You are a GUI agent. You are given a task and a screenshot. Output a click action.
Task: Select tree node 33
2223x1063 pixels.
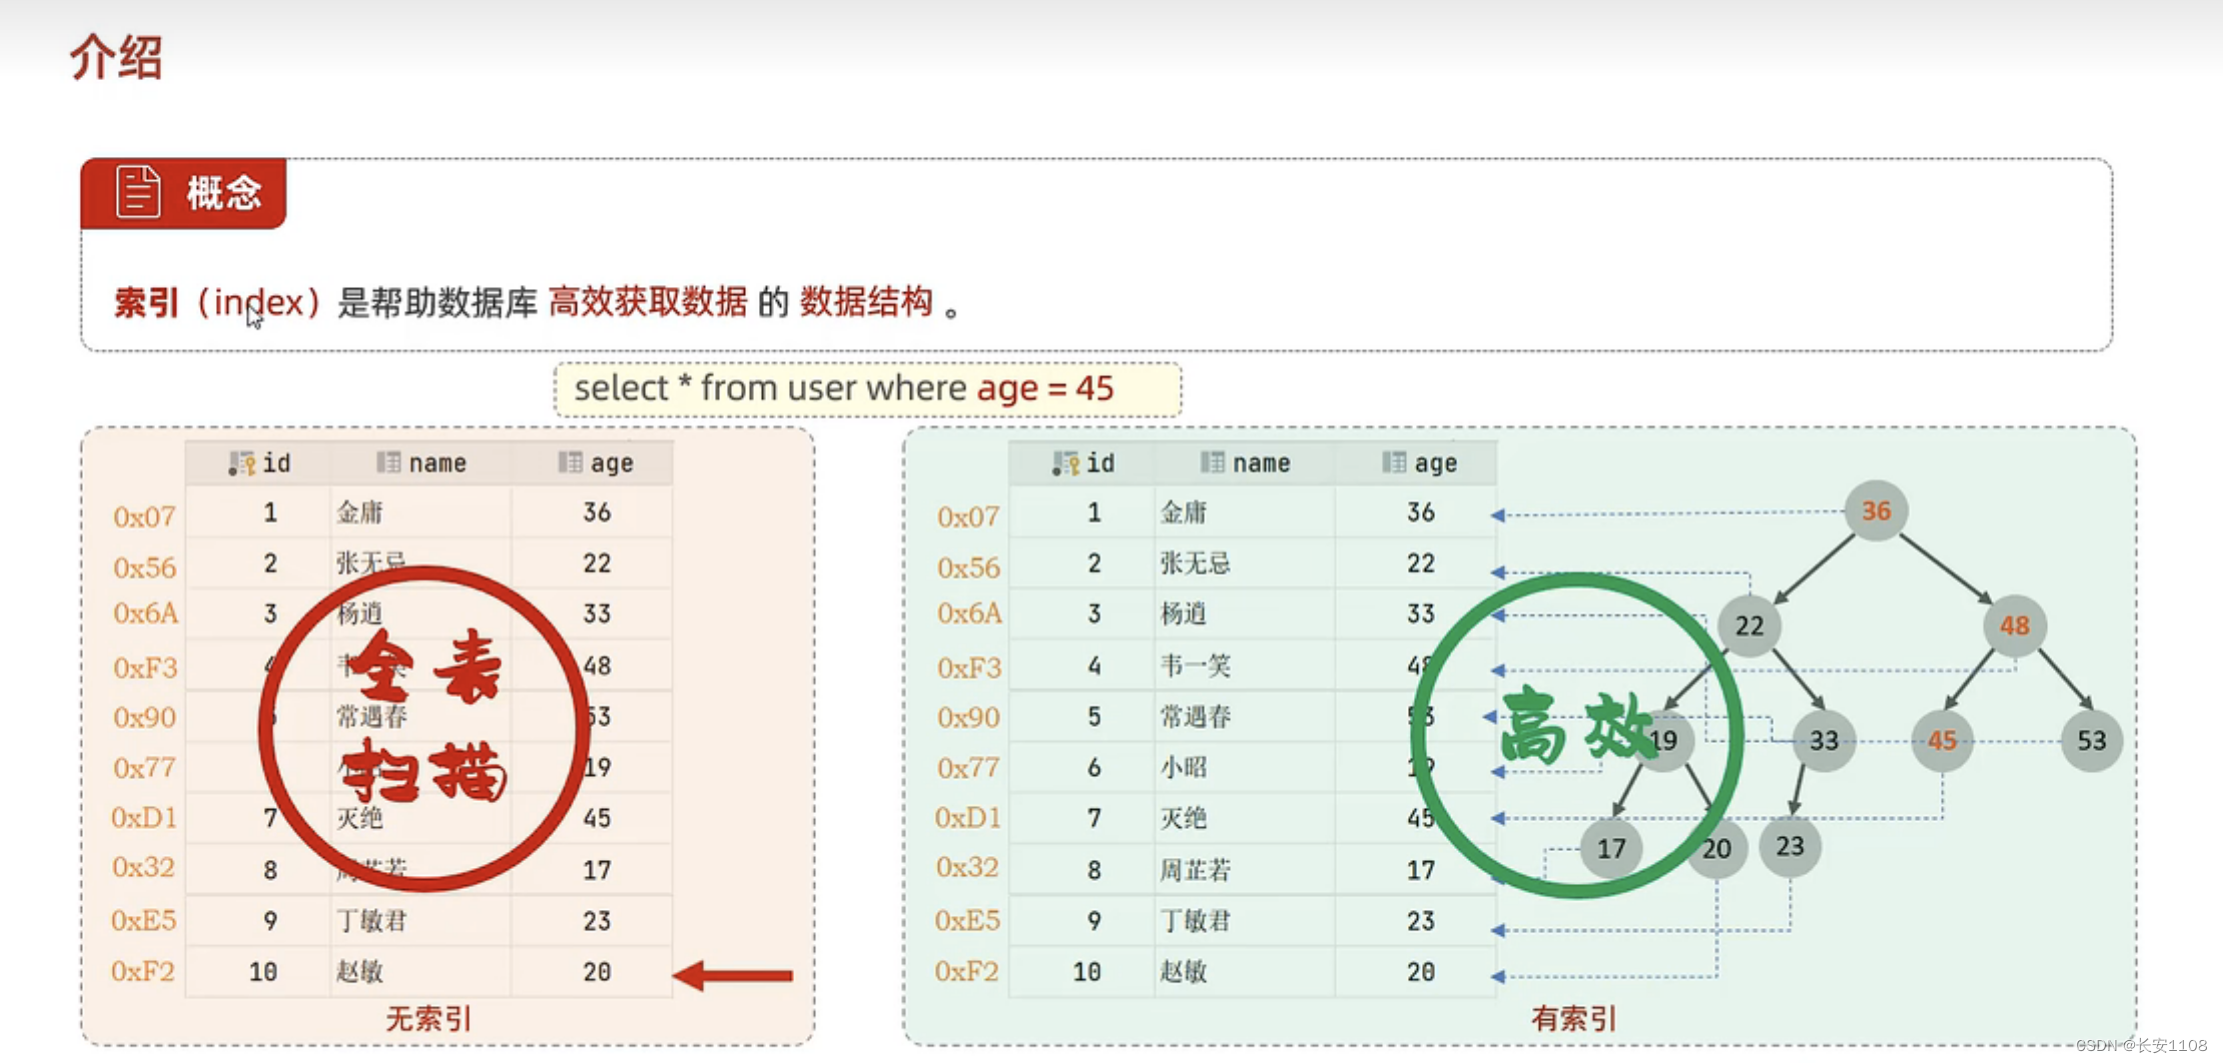click(x=1824, y=740)
